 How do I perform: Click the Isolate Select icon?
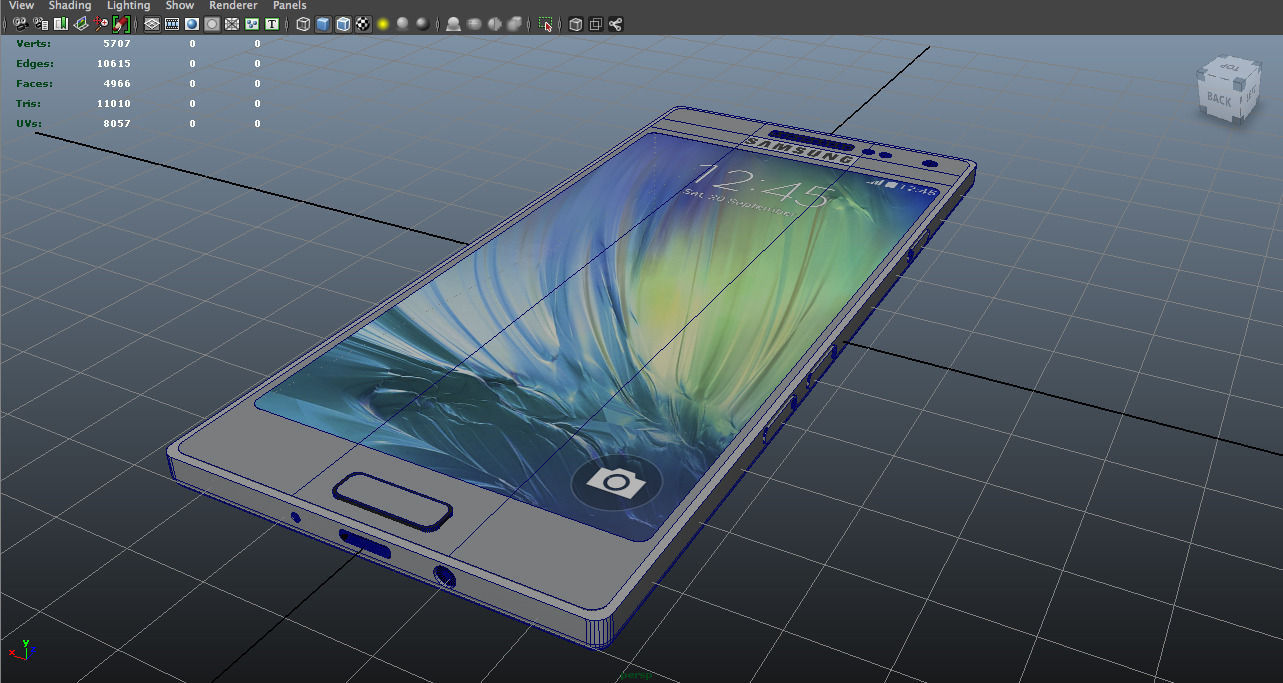(x=546, y=23)
